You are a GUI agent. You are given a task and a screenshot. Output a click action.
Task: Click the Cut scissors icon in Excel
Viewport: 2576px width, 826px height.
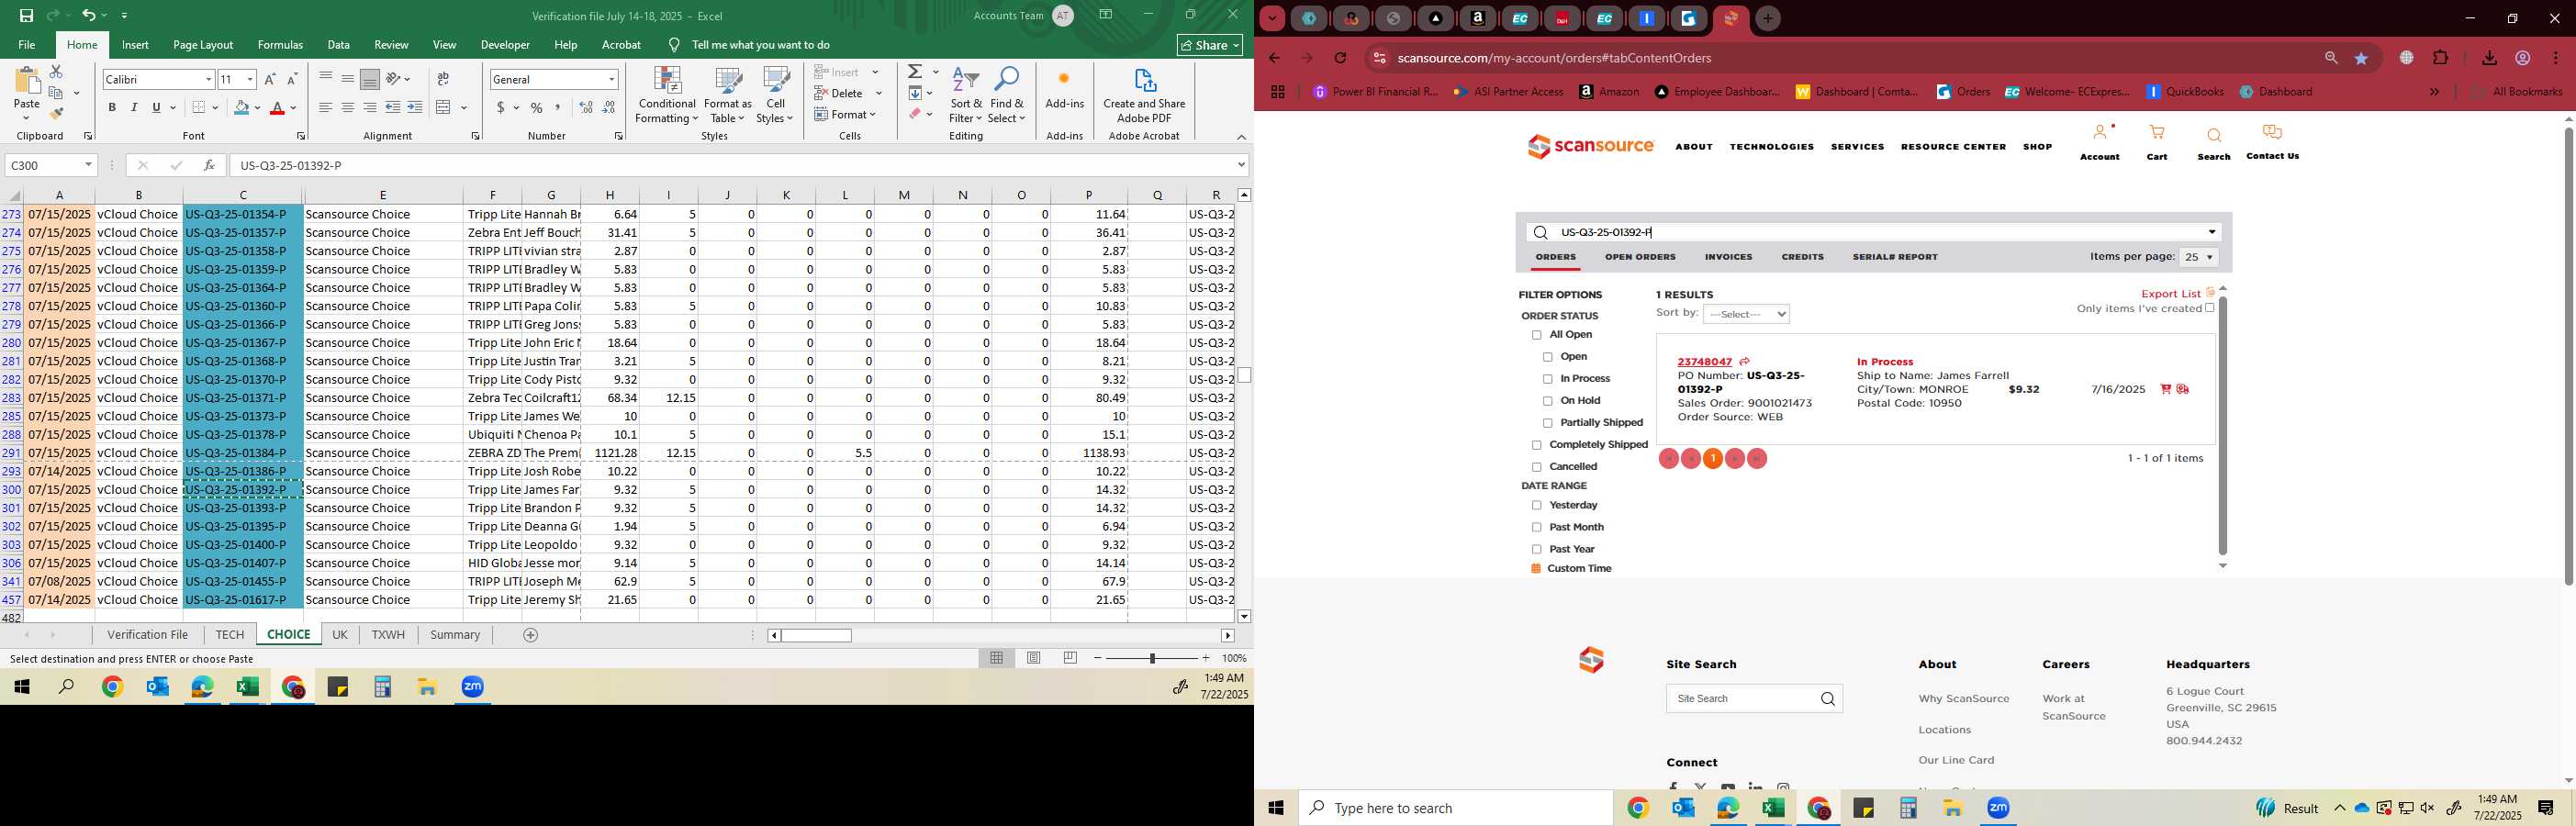point(56,72)
